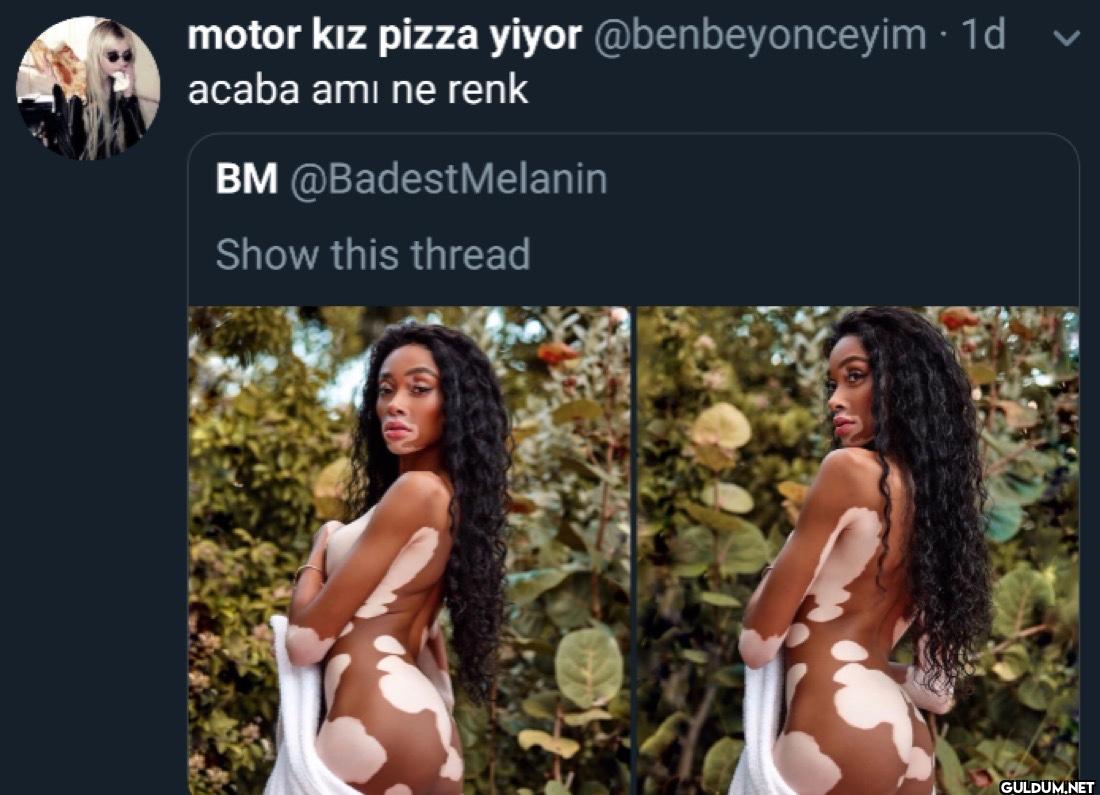Open the tweet author's round profile avatar
Screen dimensions: 1100x795
[x=88, y=88]
